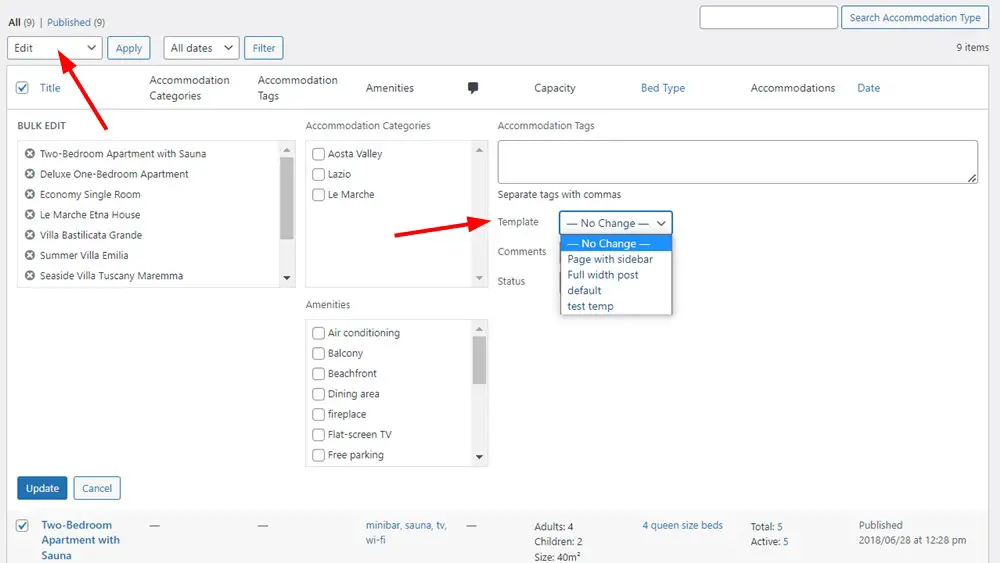Check the Le Marche category

tap(318, 194)
